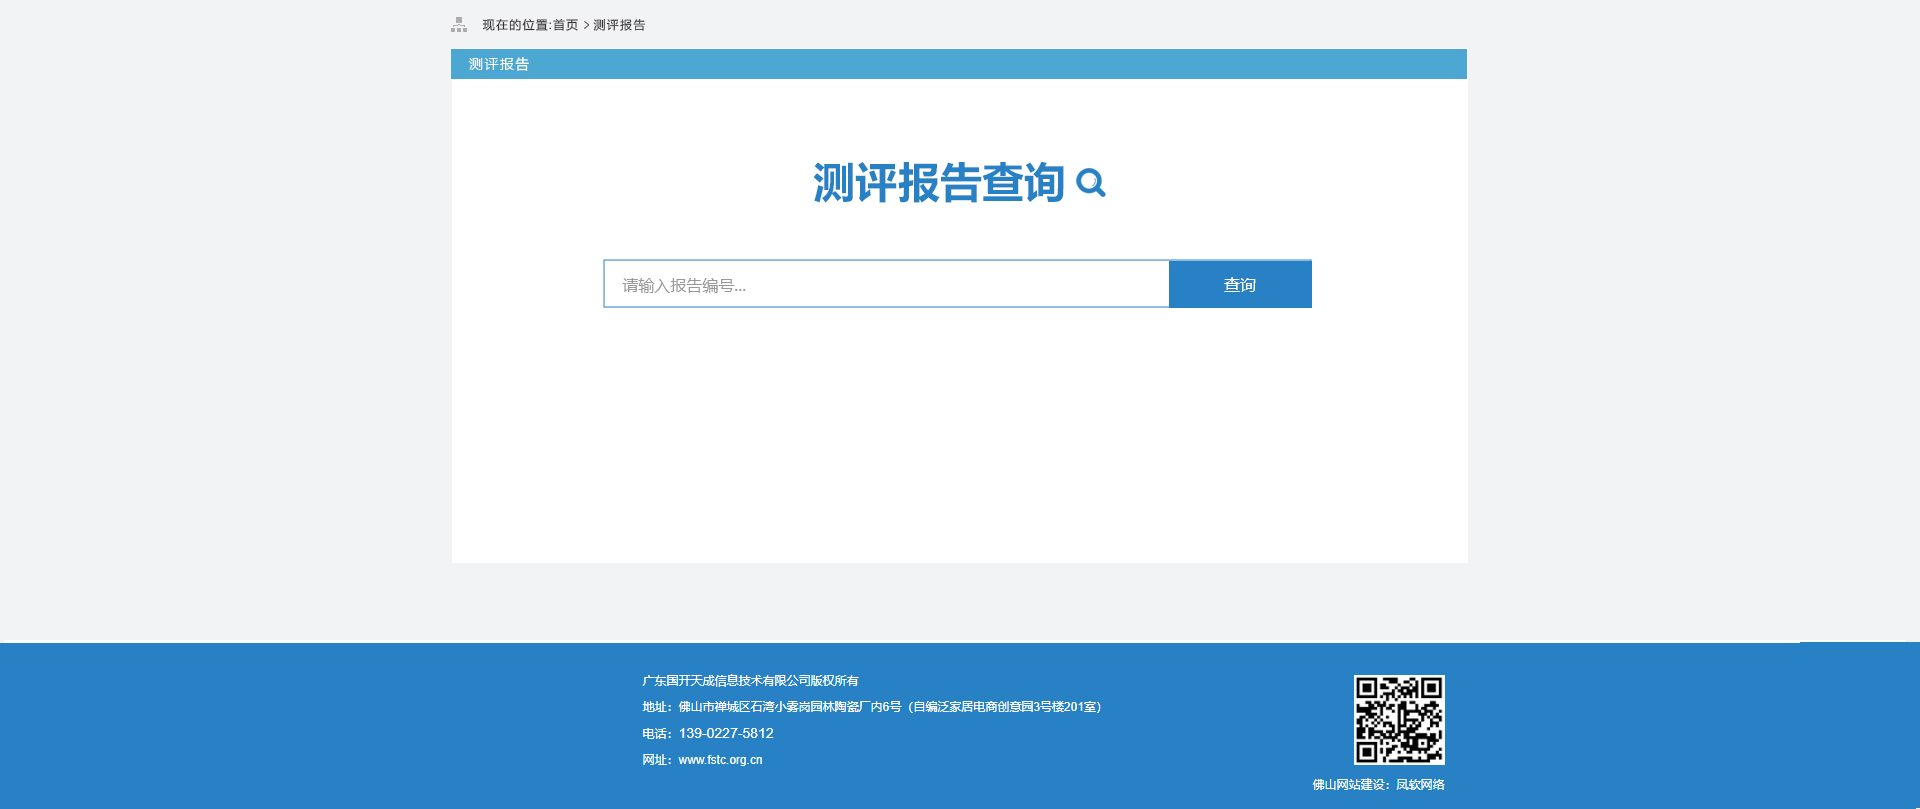
Task: Click the 测评报告查询 heading text
Action: pyautogui.click(x=938, y=183)
